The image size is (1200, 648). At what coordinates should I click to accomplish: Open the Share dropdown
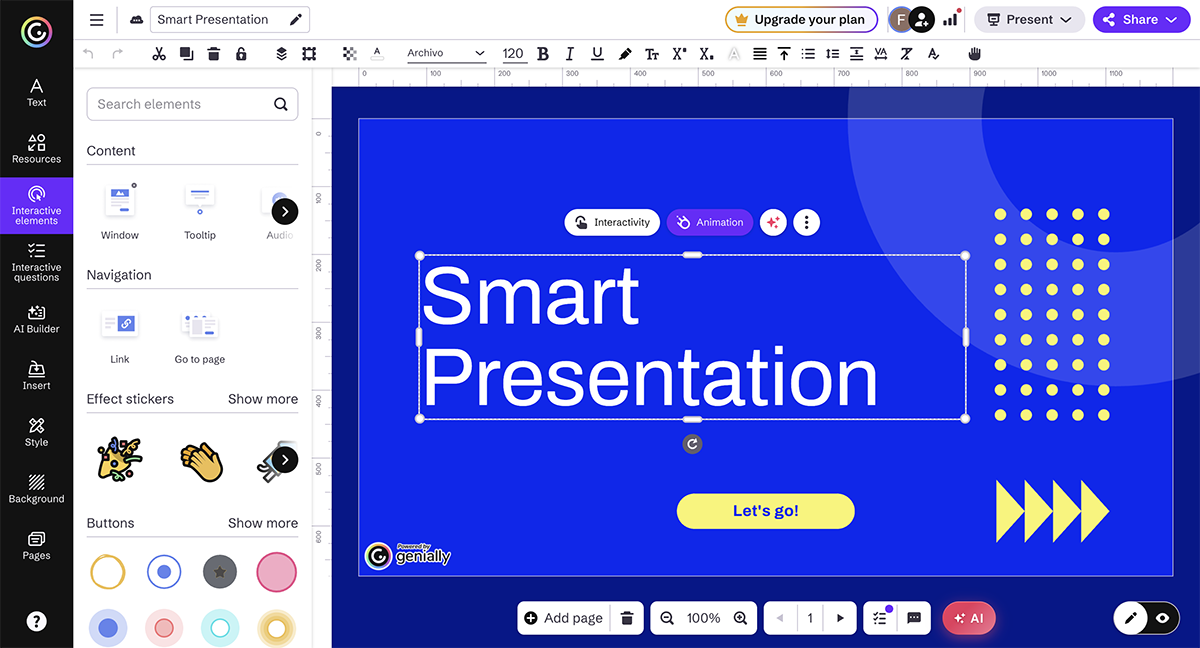coord(1142,19)
